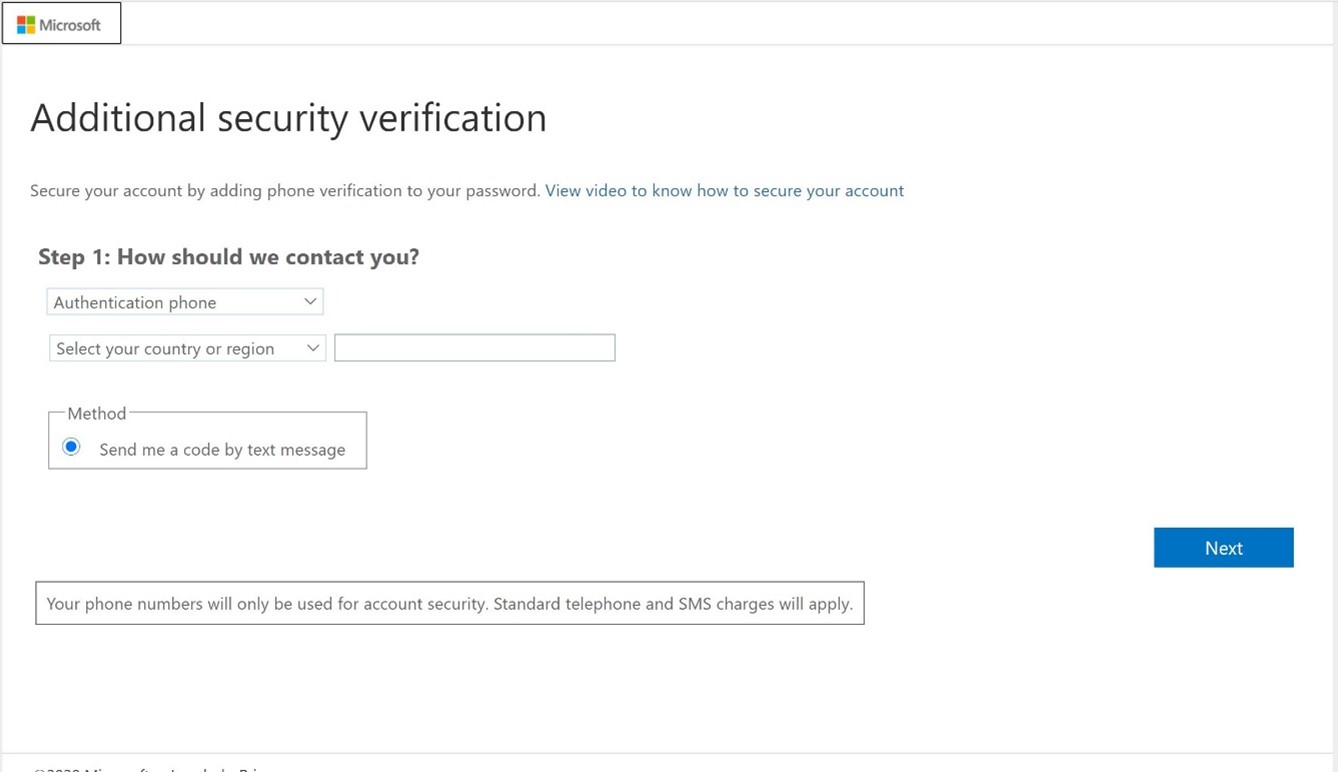Click the chevron on the country or region selector
1338x772 pixels.
point(313,348)
